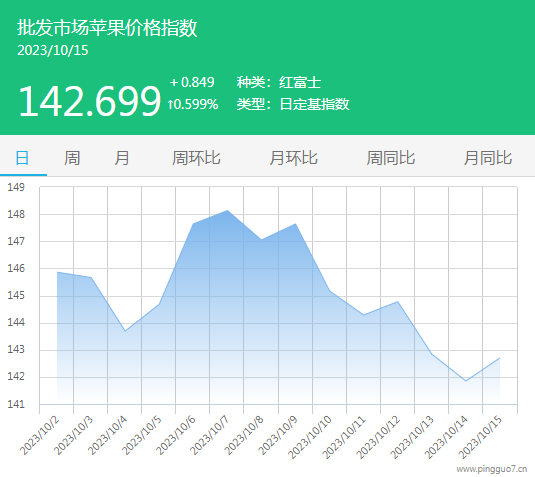Viewport: 535px width, 477px height.
Task: Open the 周同比 comparison tab
Action: 391,158
